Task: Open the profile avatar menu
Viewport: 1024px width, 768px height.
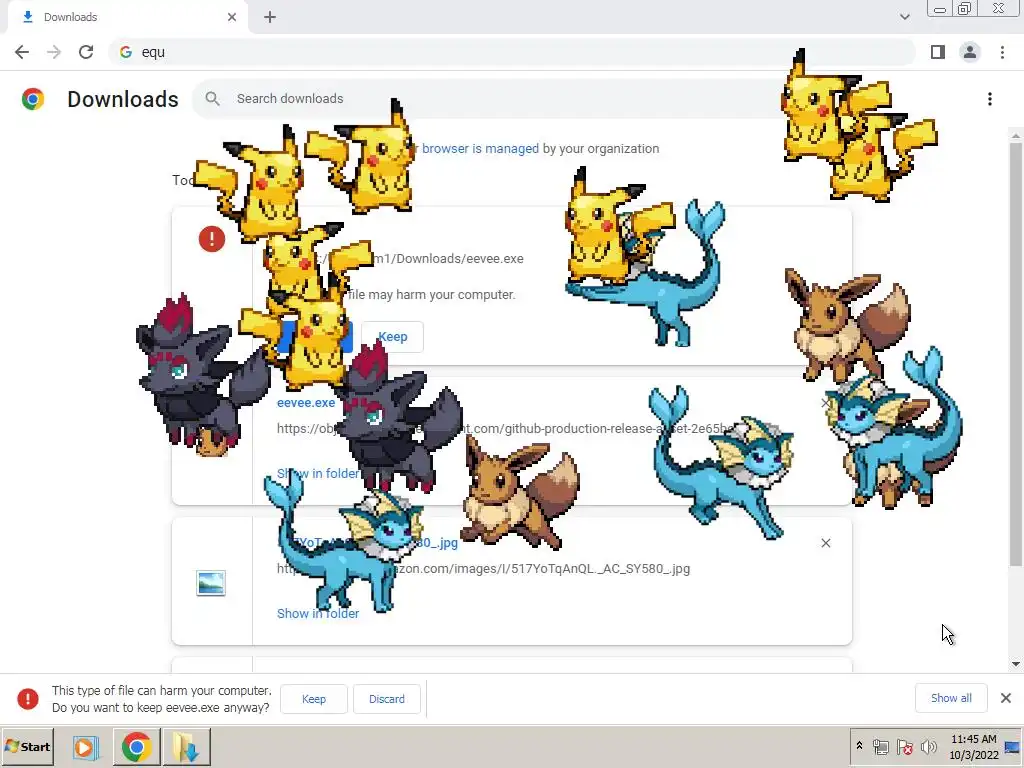Action: pyautogui.click(x=970, y=52)
